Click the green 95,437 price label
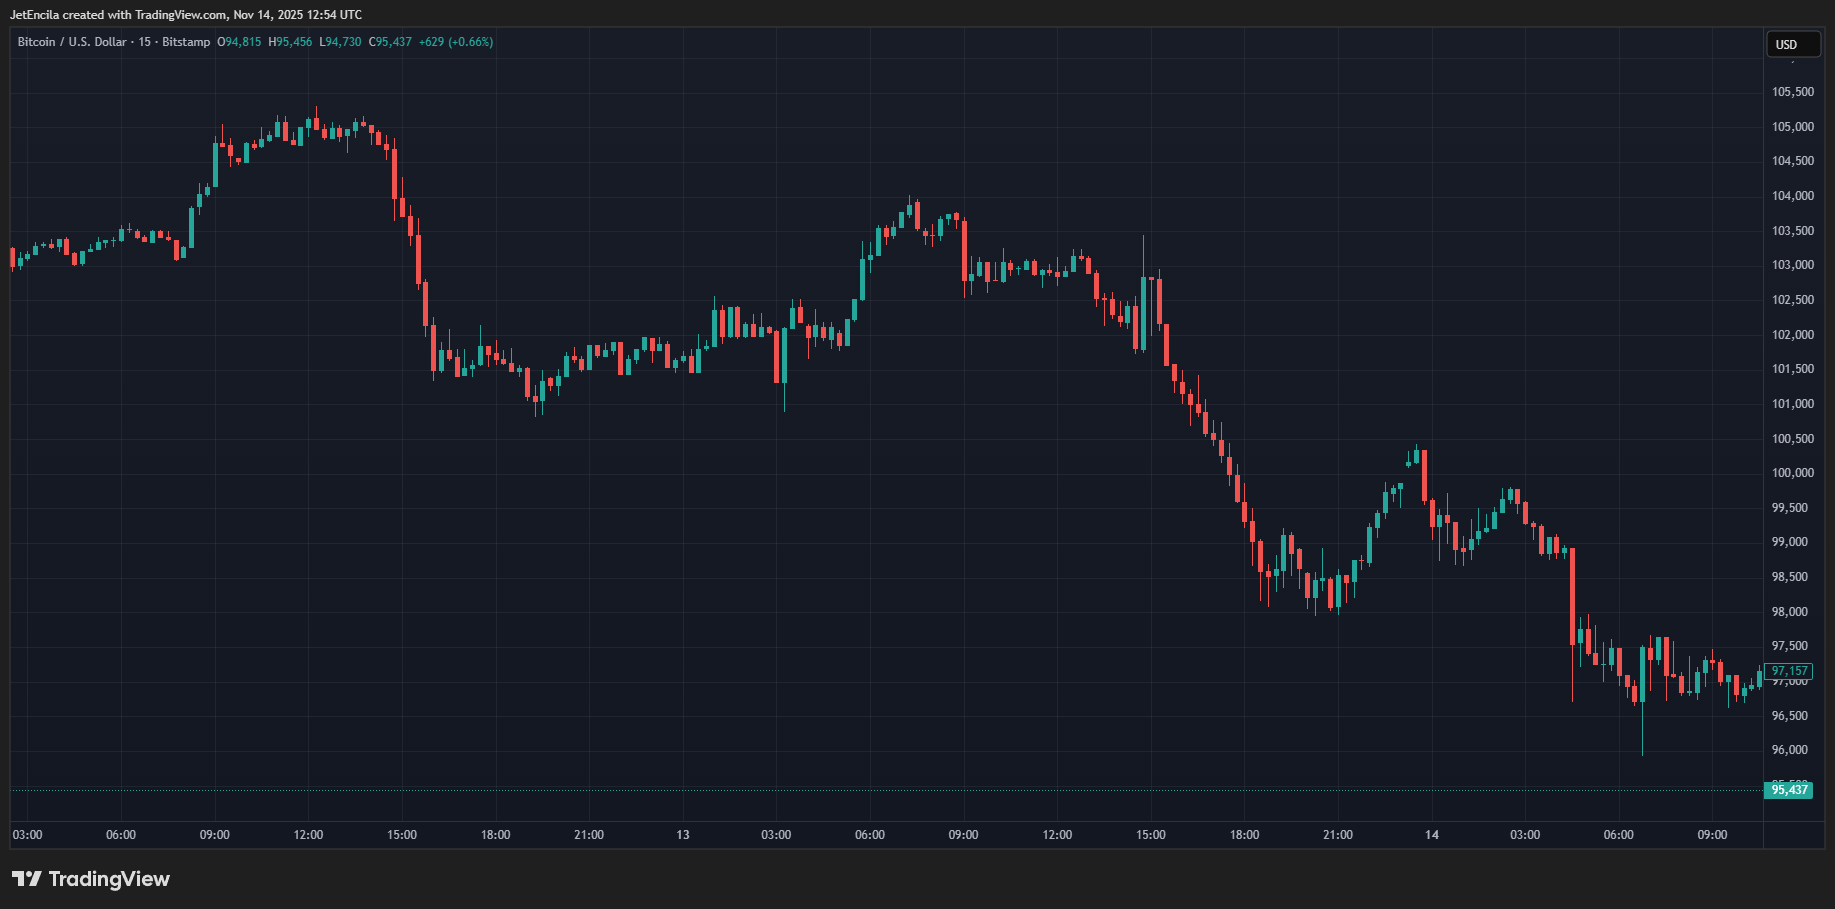1835x909 pixels. 1789,790
